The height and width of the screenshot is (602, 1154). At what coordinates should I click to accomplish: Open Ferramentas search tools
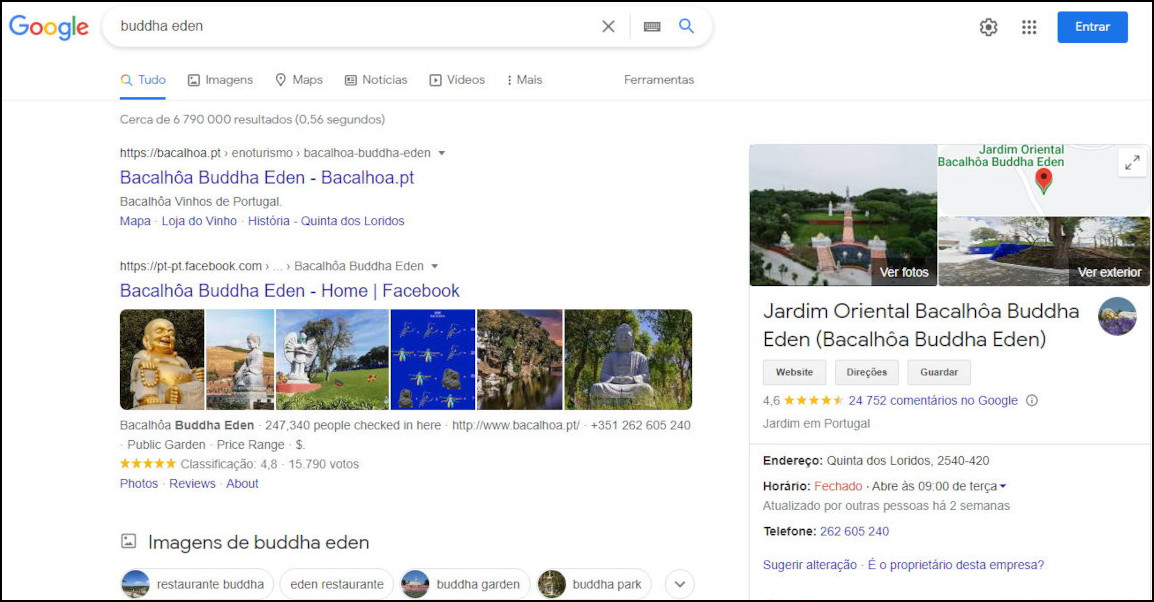[659, 80]
